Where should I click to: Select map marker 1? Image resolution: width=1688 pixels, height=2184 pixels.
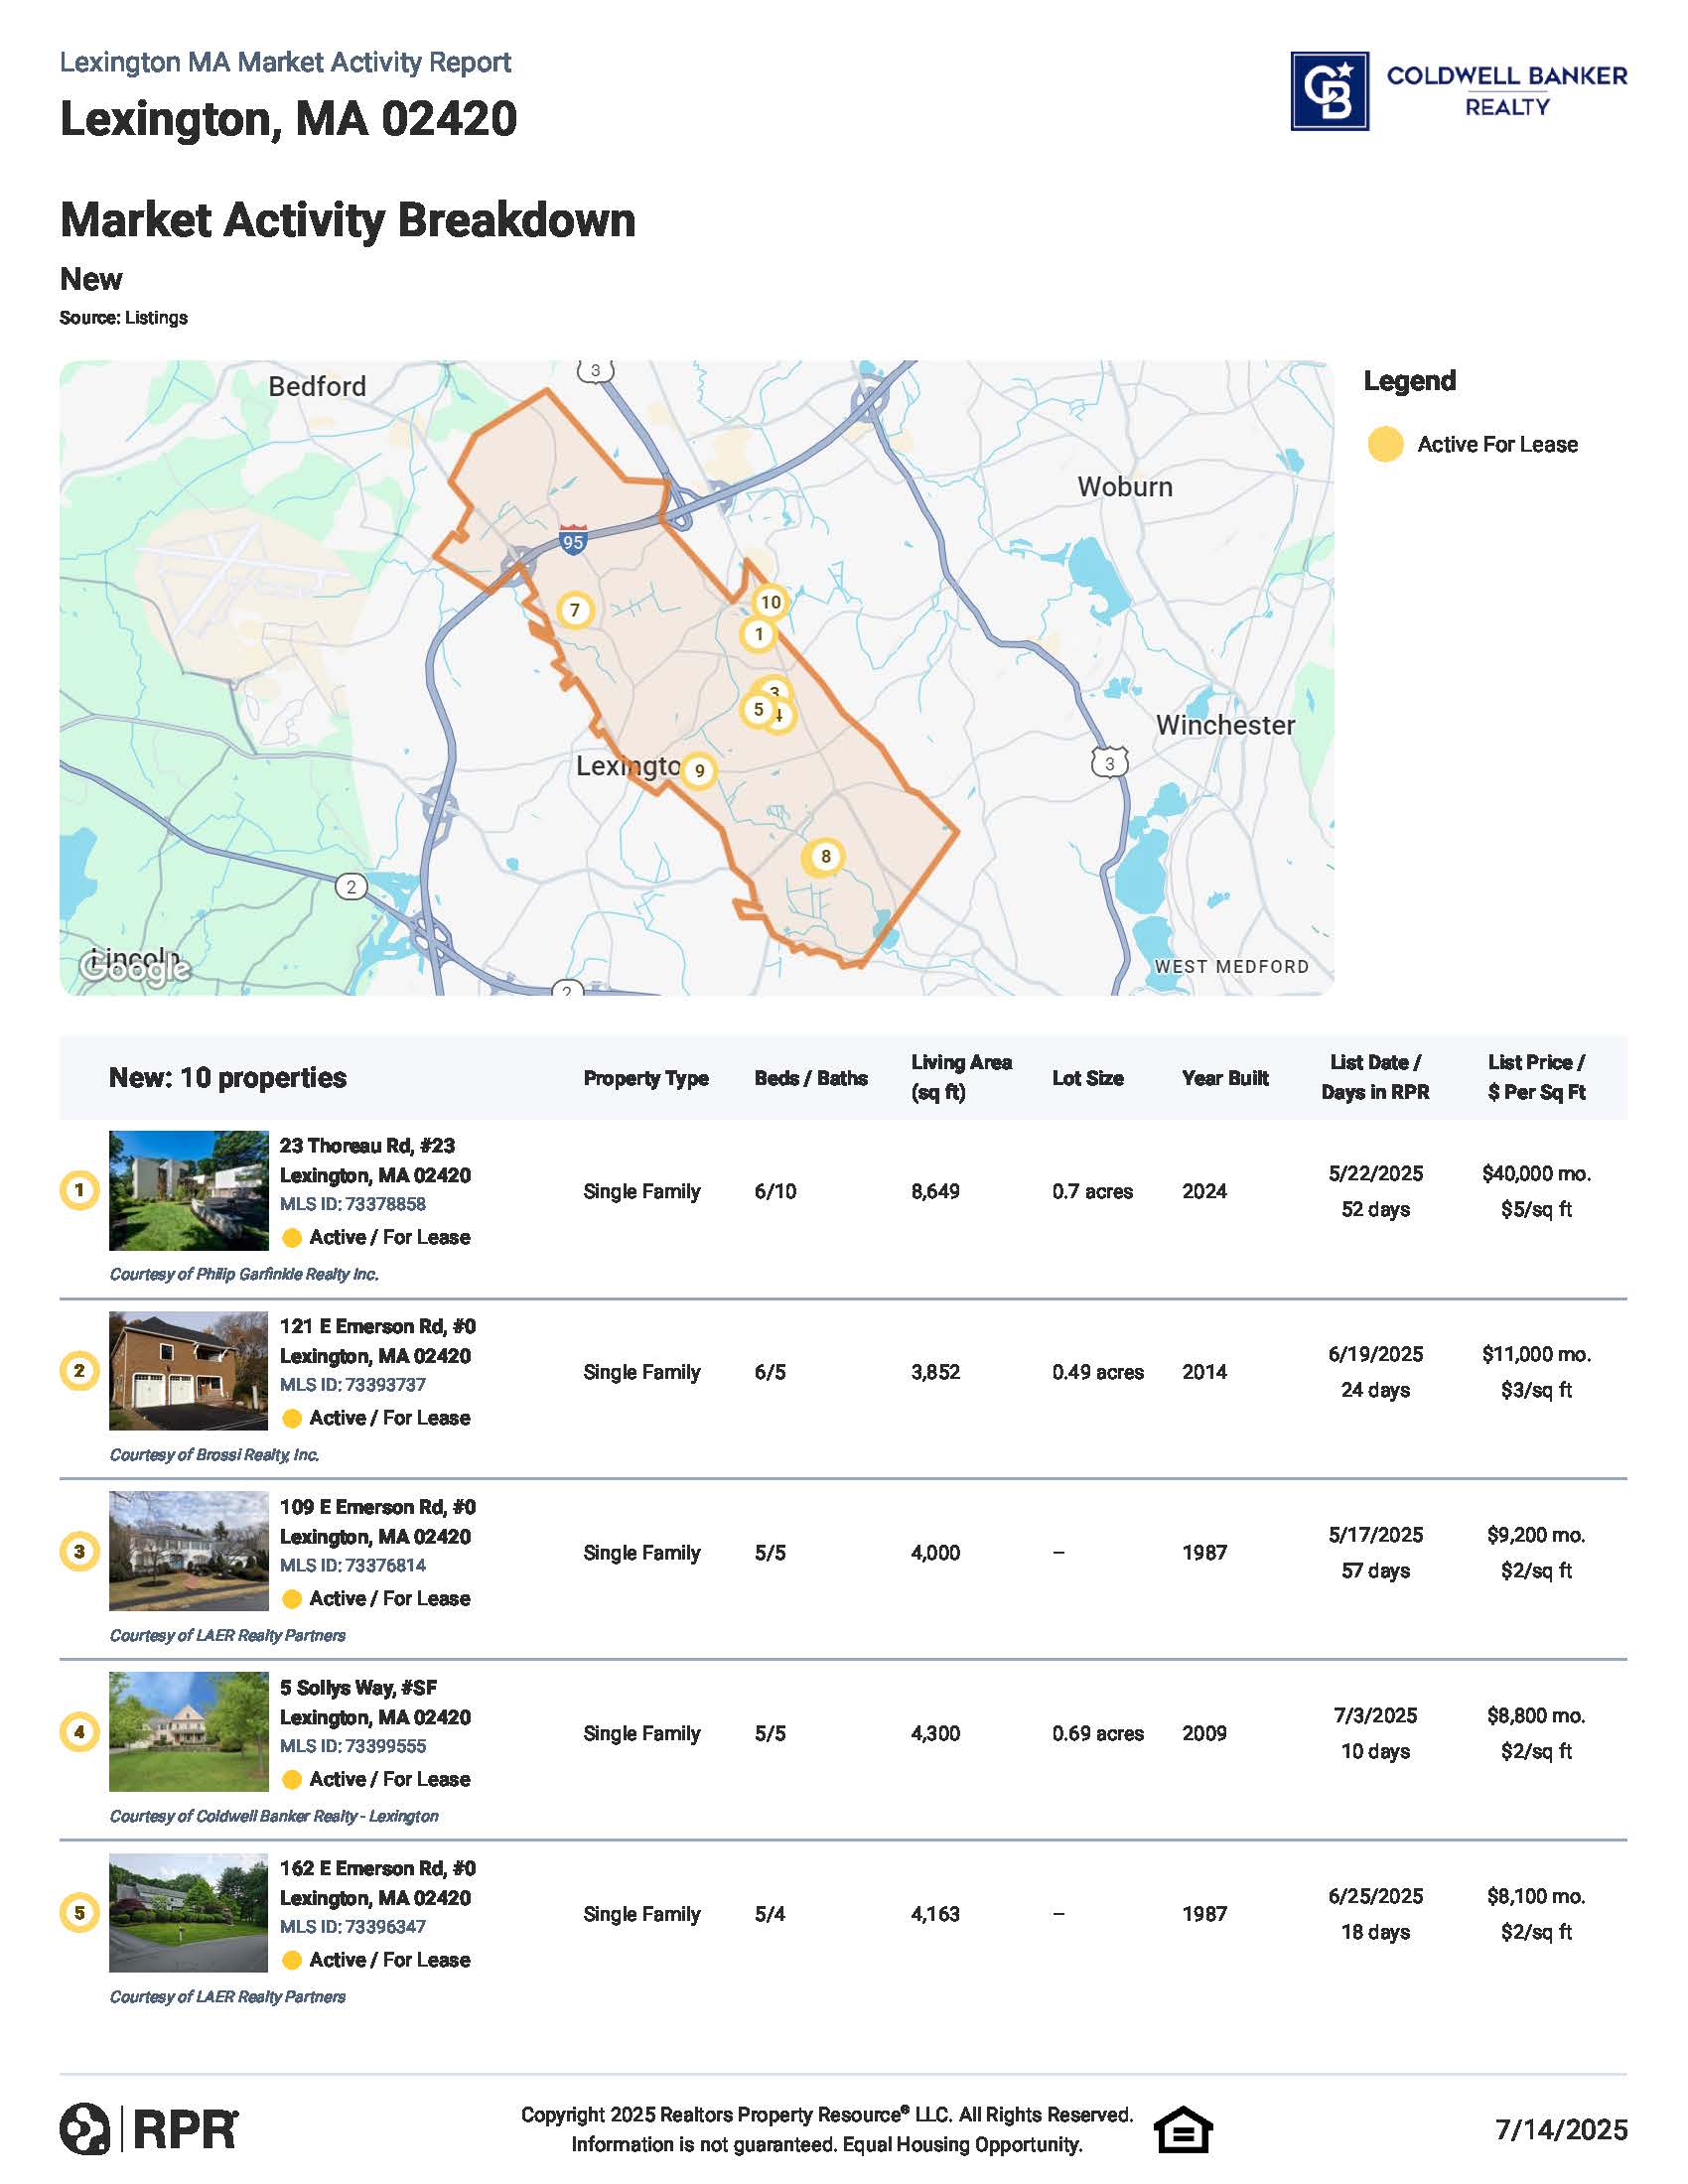tap(758, 634)
